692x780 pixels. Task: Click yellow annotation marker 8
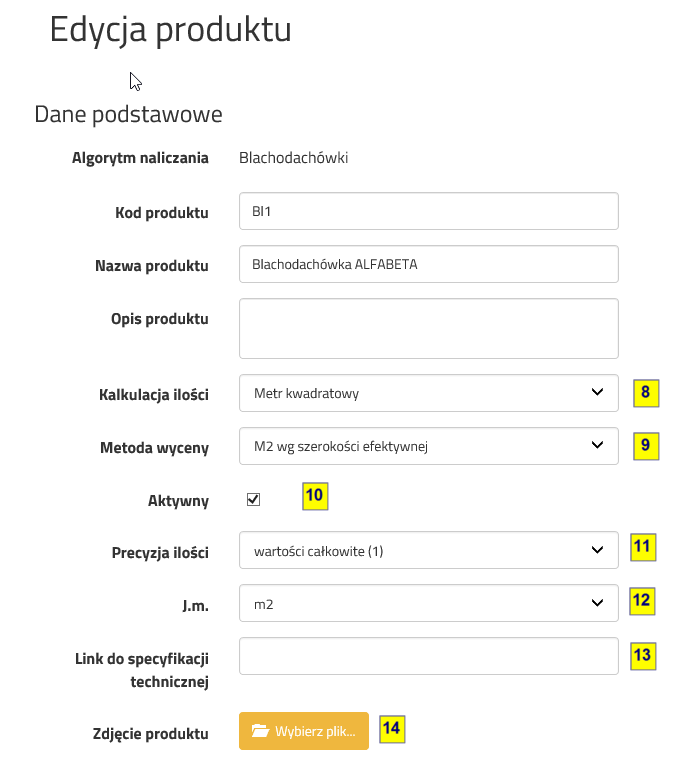(x=646, y=393)
